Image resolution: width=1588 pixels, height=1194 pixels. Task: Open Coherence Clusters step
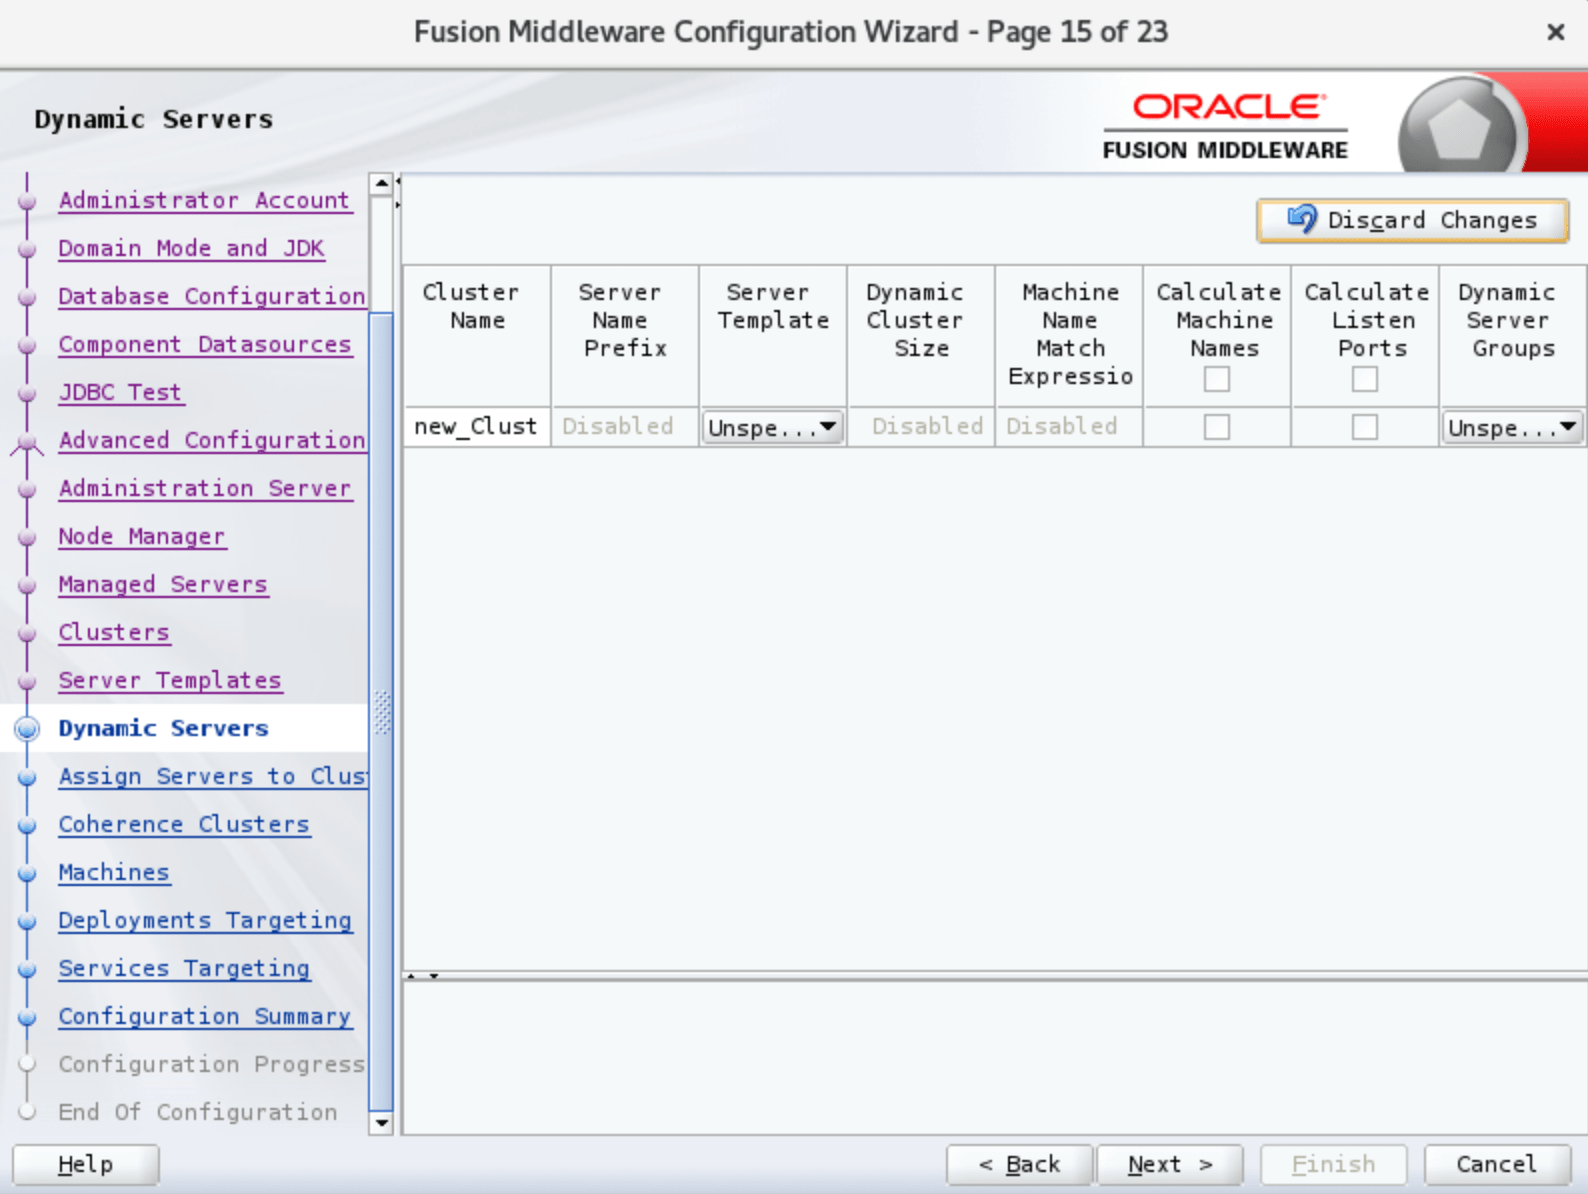pos(184,824)
